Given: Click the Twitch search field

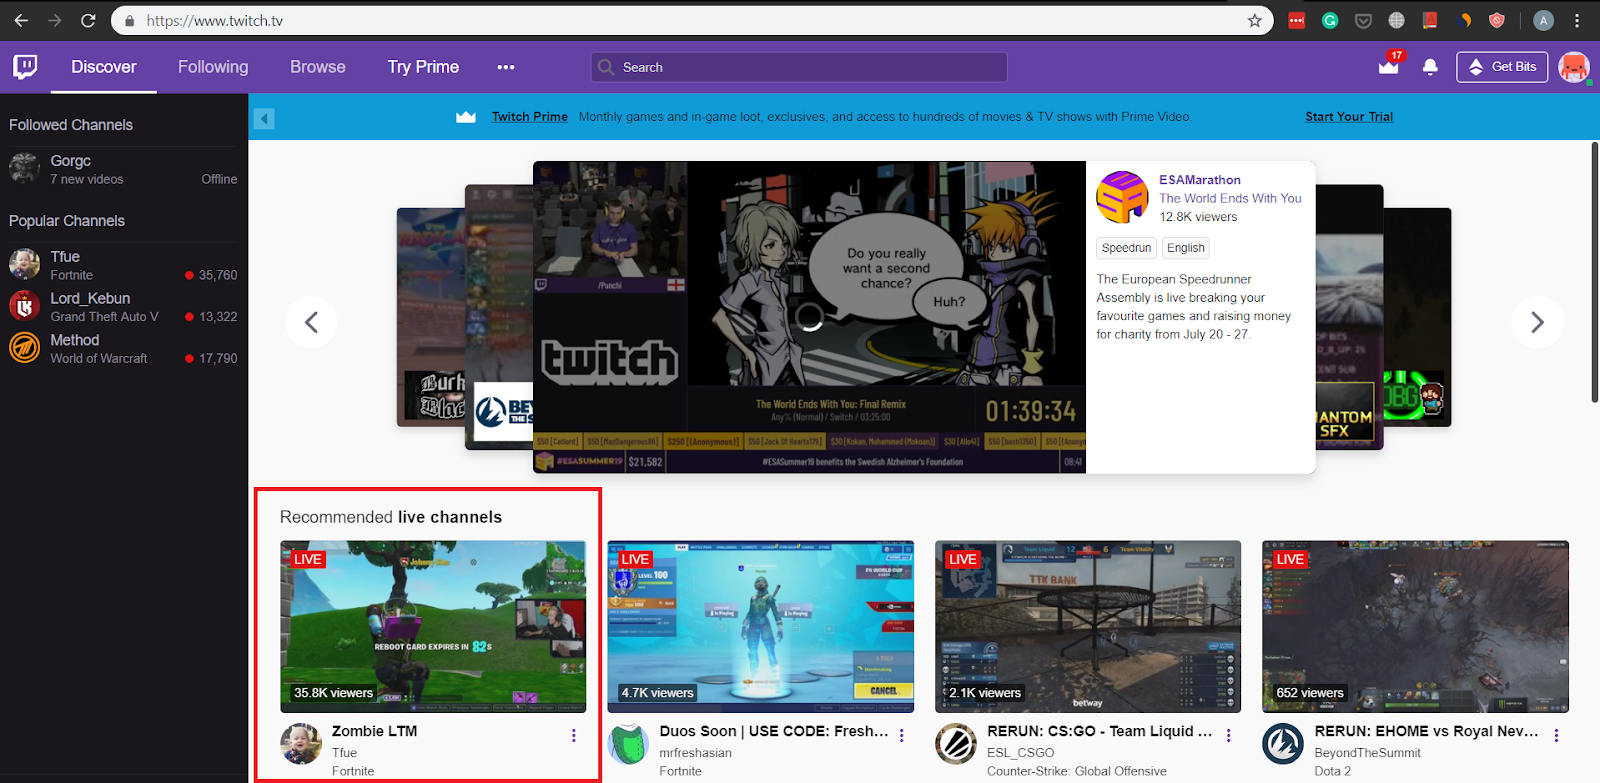Looking at the screenshot, I should click(799, 67).
